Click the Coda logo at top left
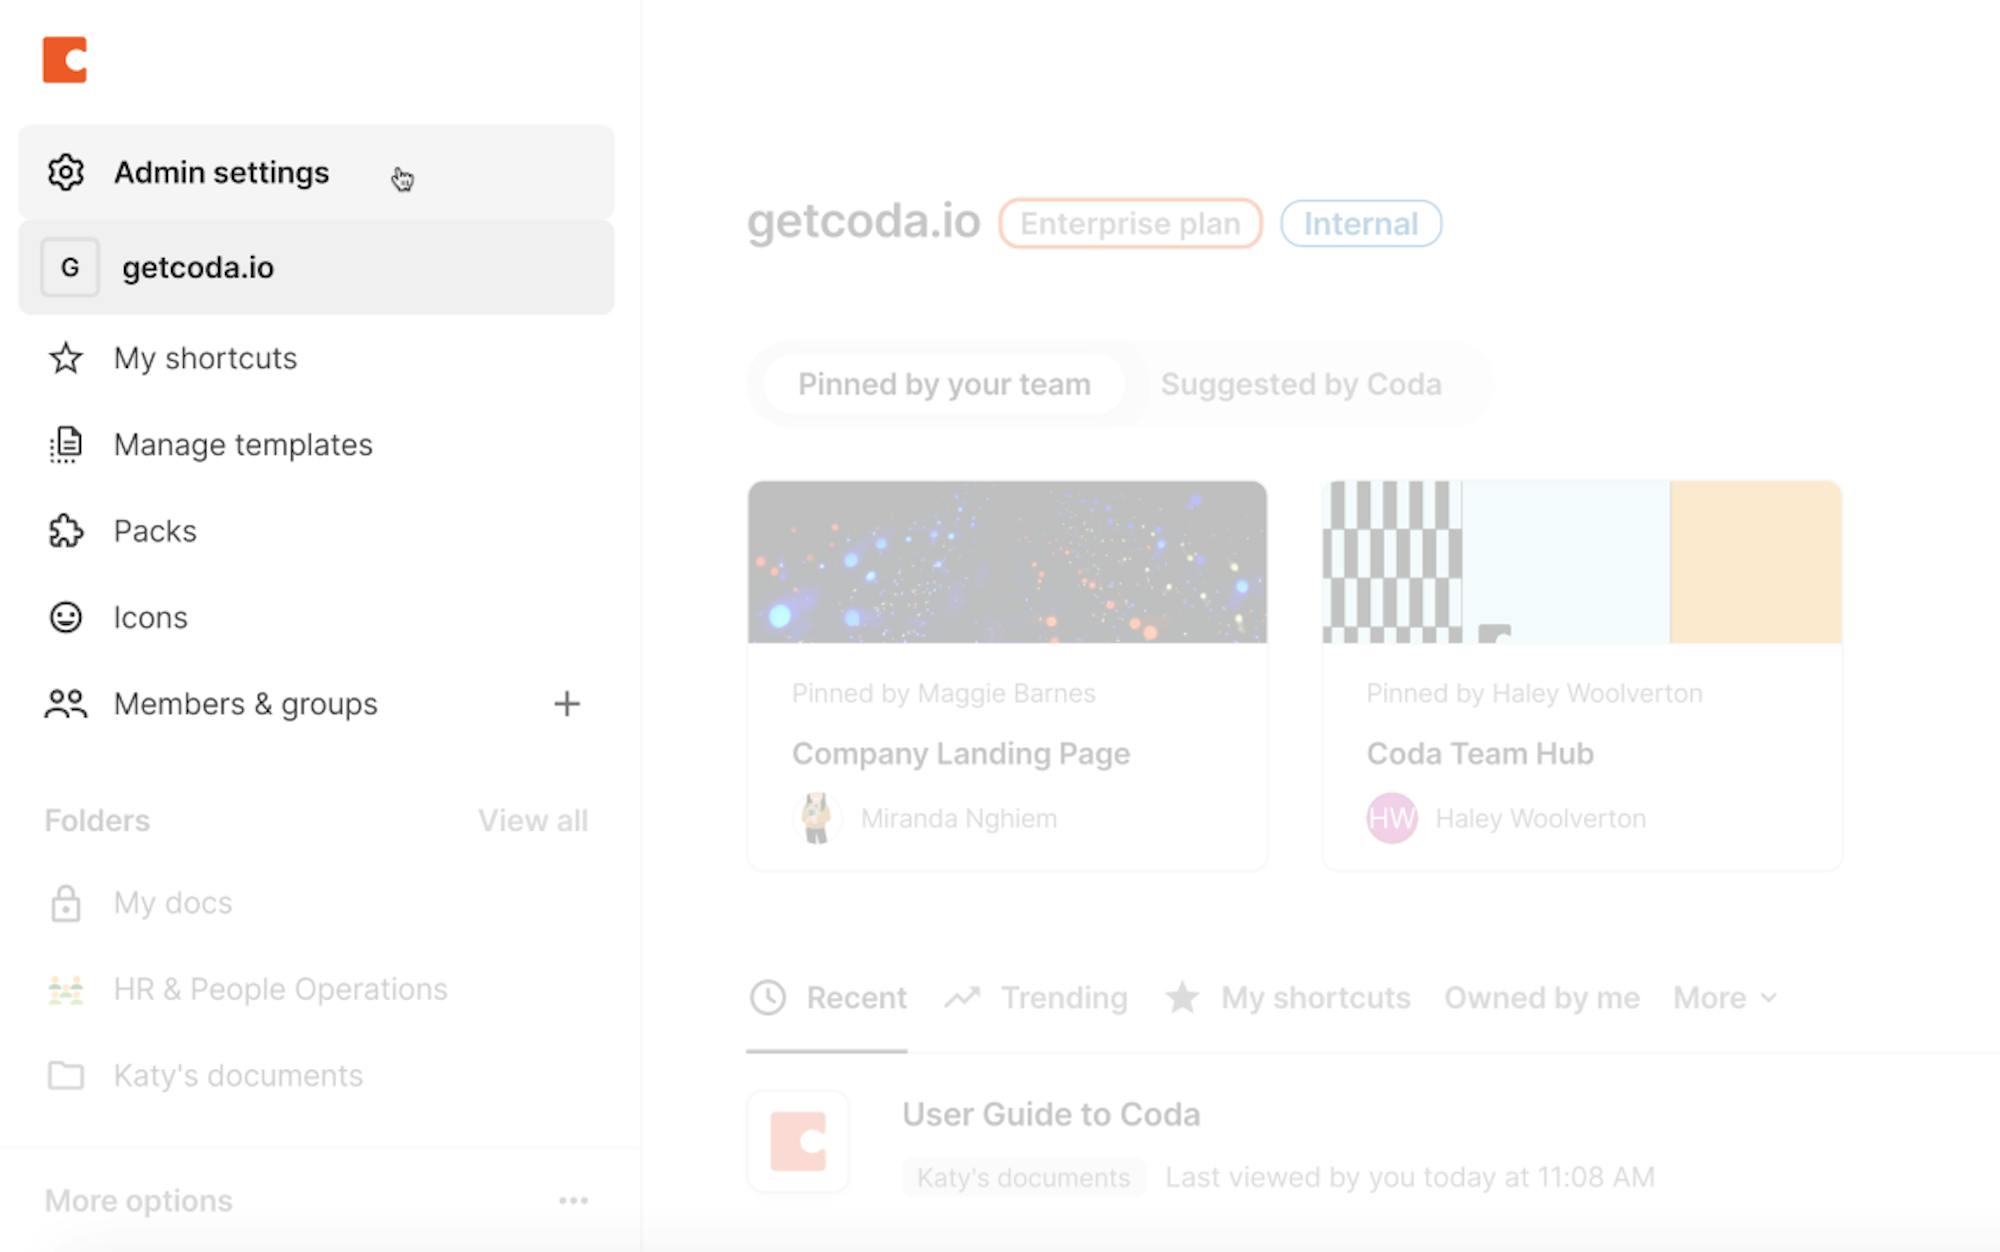 [65, 60]
